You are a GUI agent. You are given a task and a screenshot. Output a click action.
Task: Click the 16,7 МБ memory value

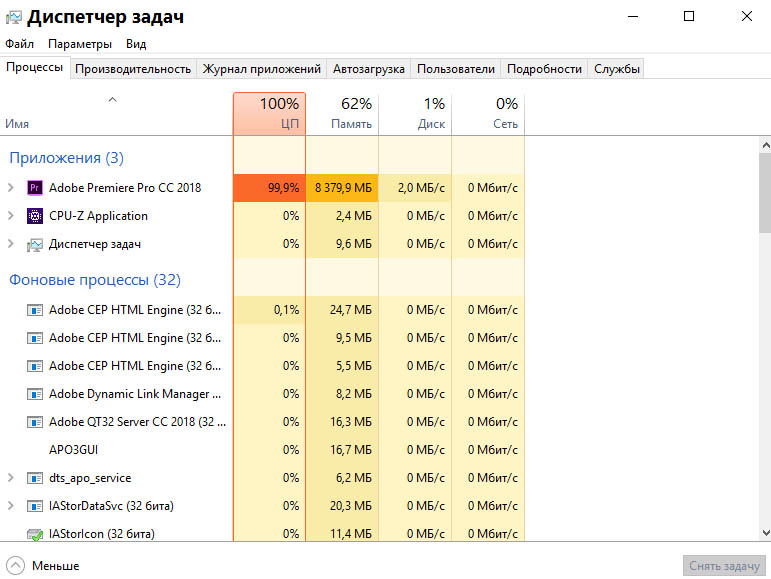coord(351,450)
